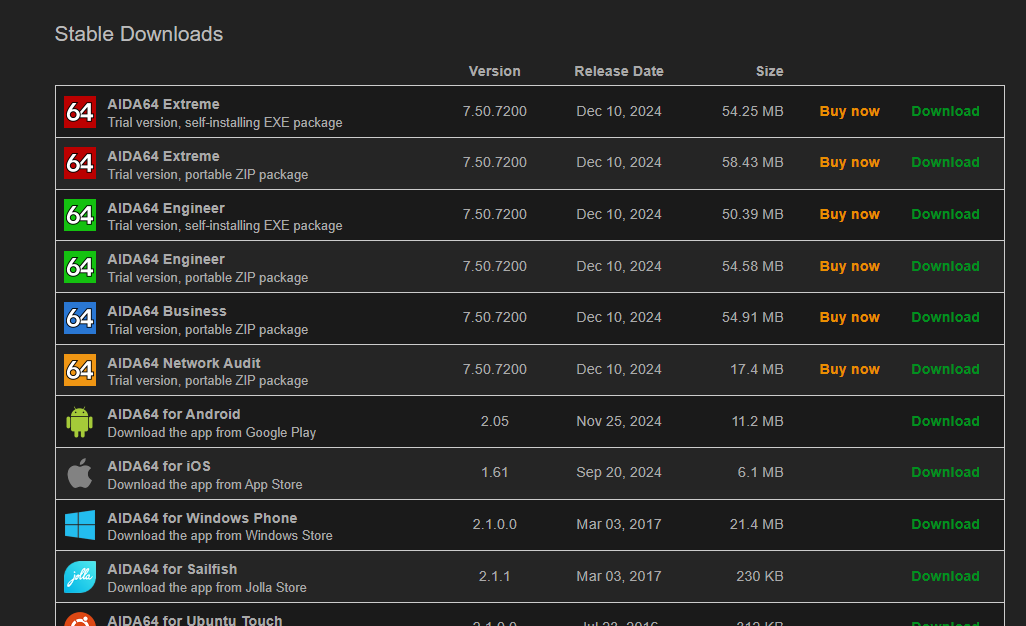Download AIDA64 Extreme self-installing EXE package
1026x626 pixels.
(x=945, y=112)
